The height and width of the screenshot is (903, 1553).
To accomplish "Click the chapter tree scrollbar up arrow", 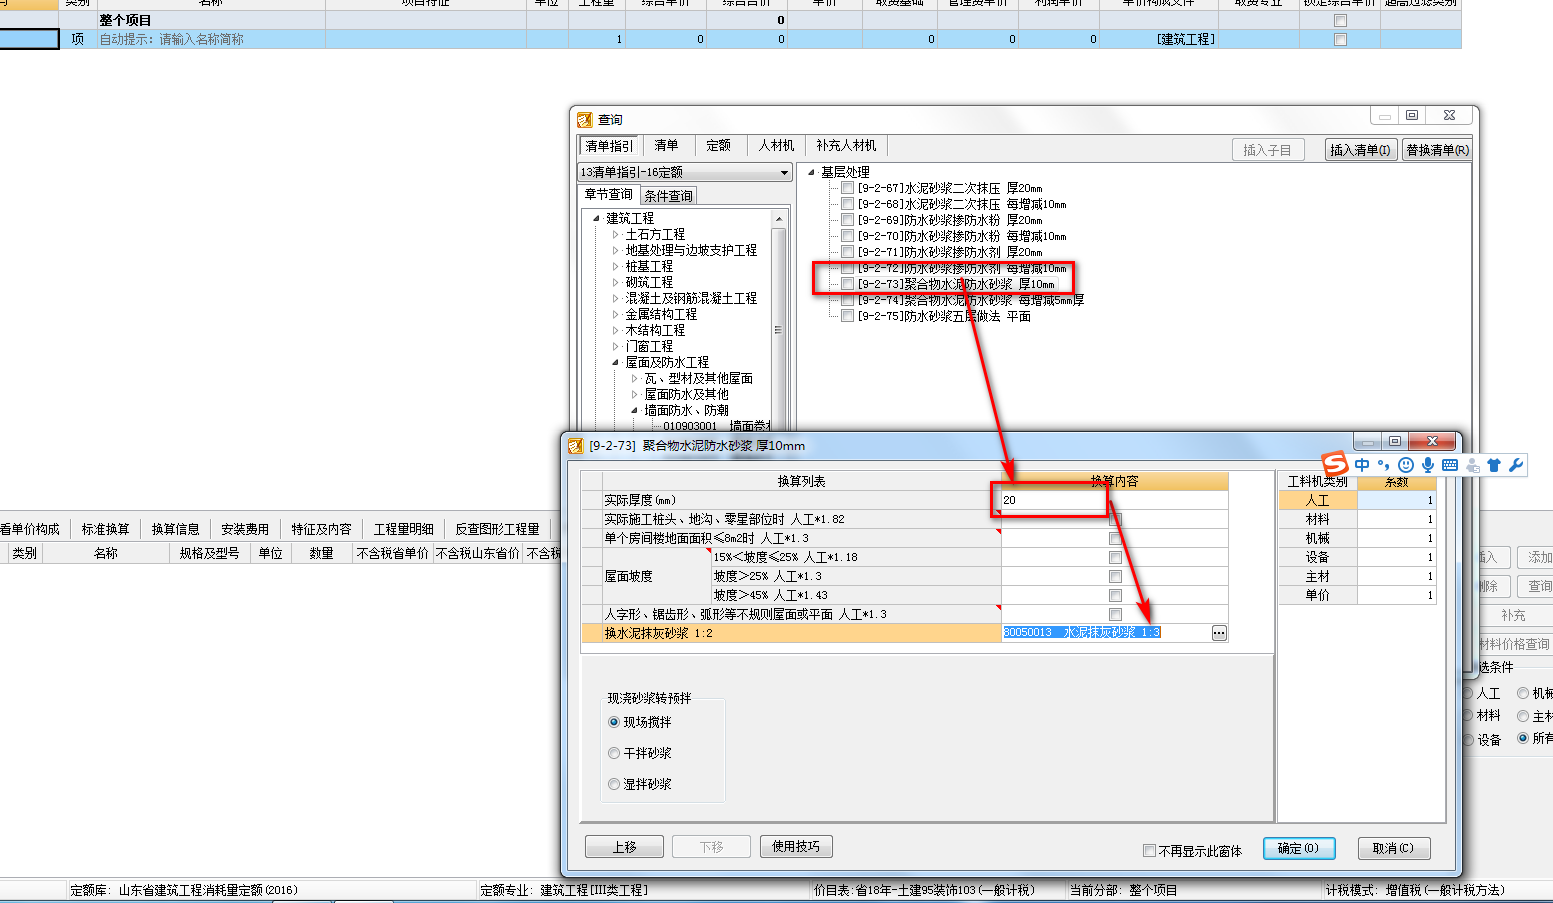I will (779, 219).
